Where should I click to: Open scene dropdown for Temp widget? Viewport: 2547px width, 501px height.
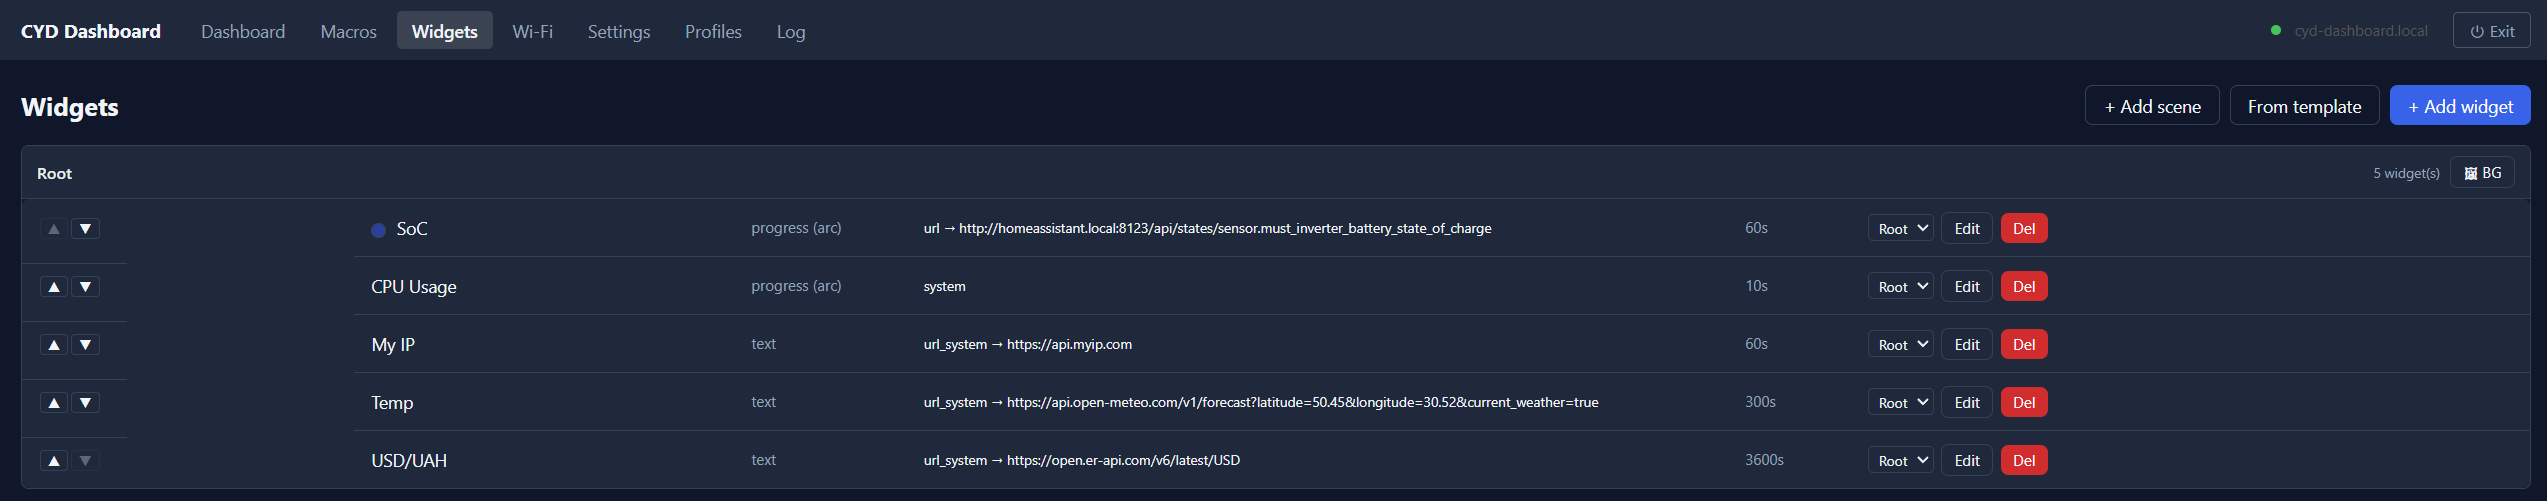click(x=1901, y=403)
